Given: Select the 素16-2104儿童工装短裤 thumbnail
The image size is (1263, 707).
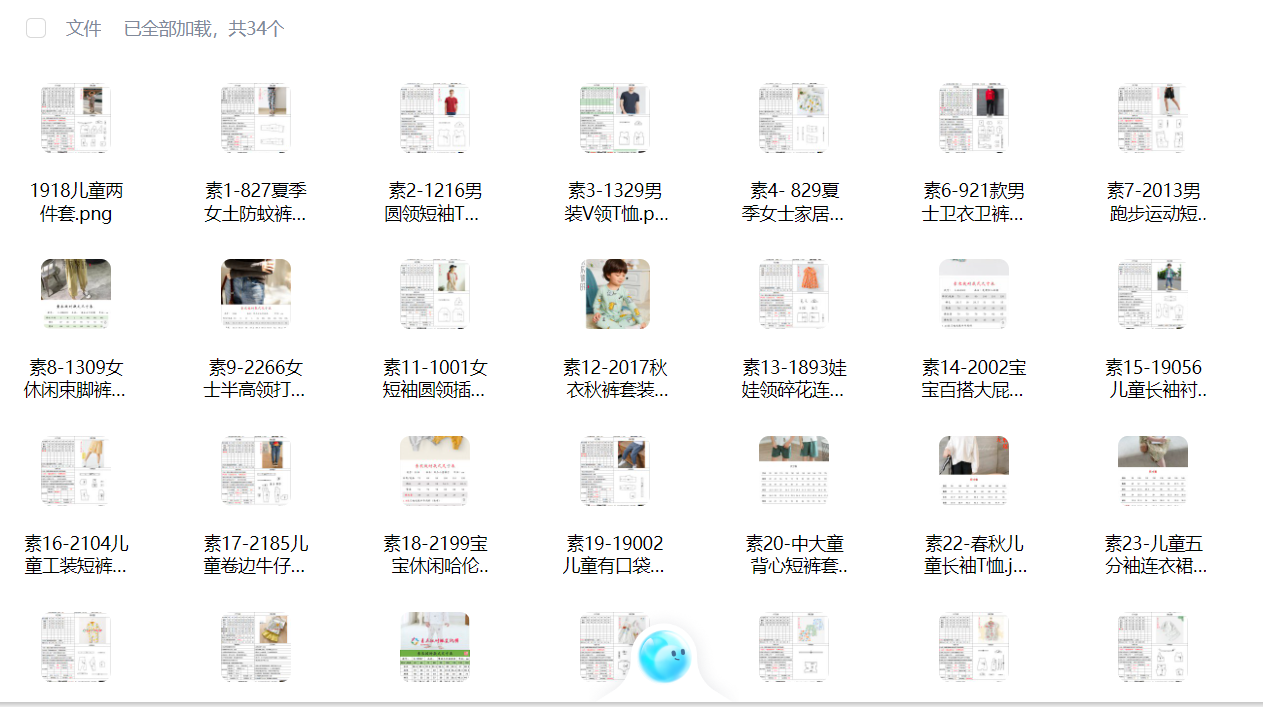Looking at the screenshot, I should pyautogui.click(x=76, y=471).
